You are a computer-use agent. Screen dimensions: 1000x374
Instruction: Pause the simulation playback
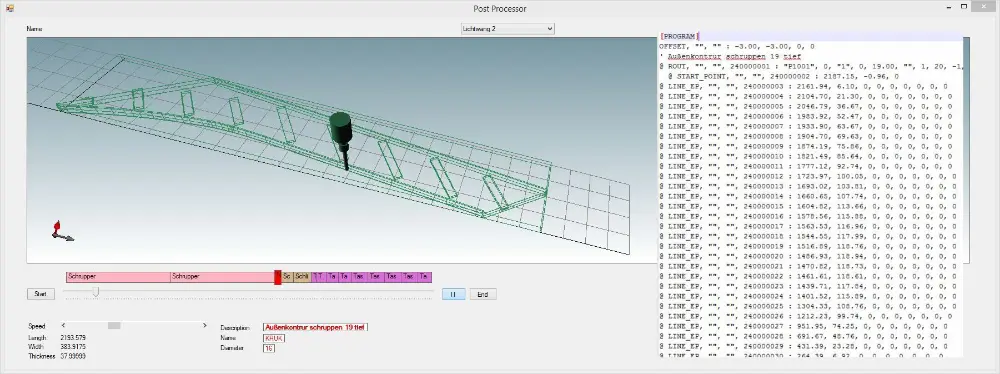click(453, 294)
